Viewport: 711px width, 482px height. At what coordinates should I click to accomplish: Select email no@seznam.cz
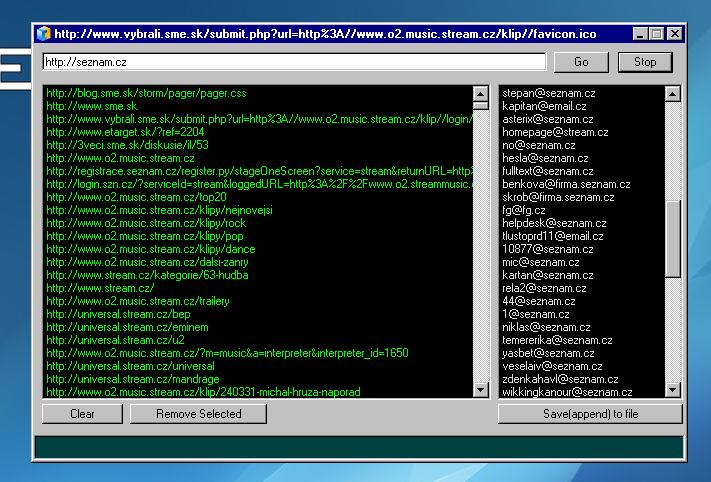point(539,145)
